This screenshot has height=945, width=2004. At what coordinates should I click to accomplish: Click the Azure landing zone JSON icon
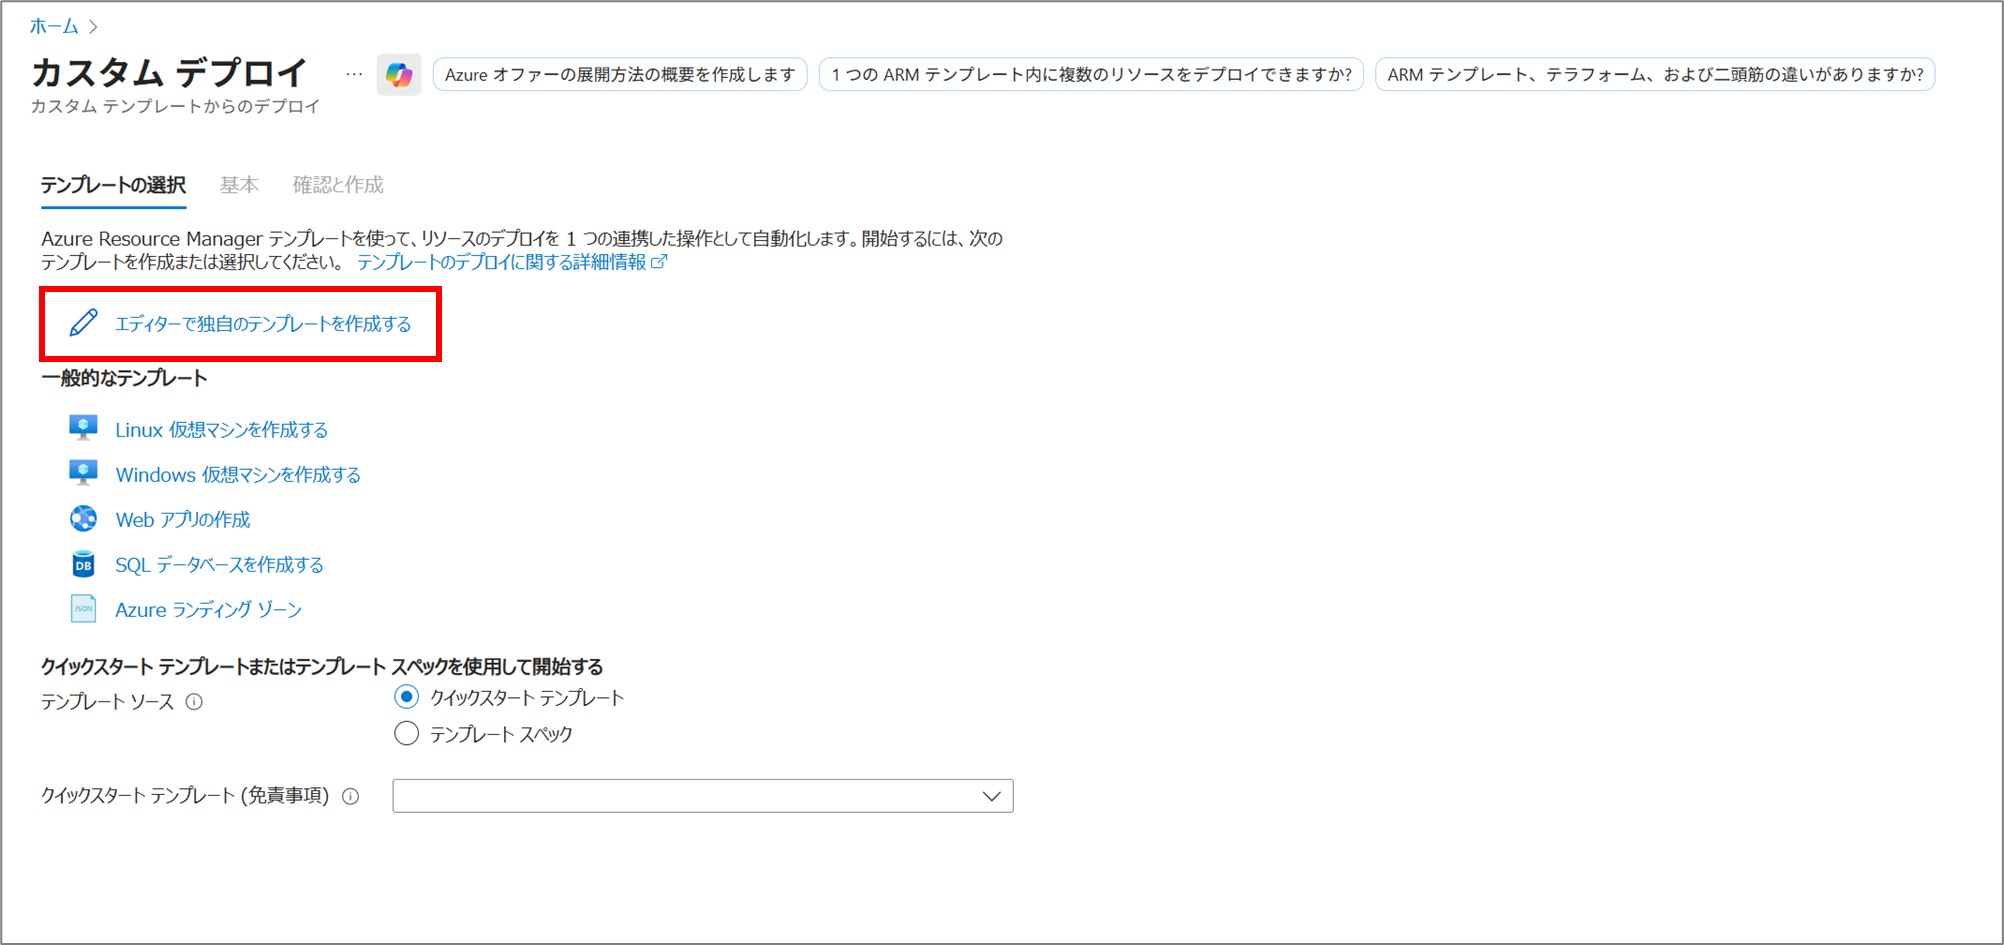(x=83, y=609)
